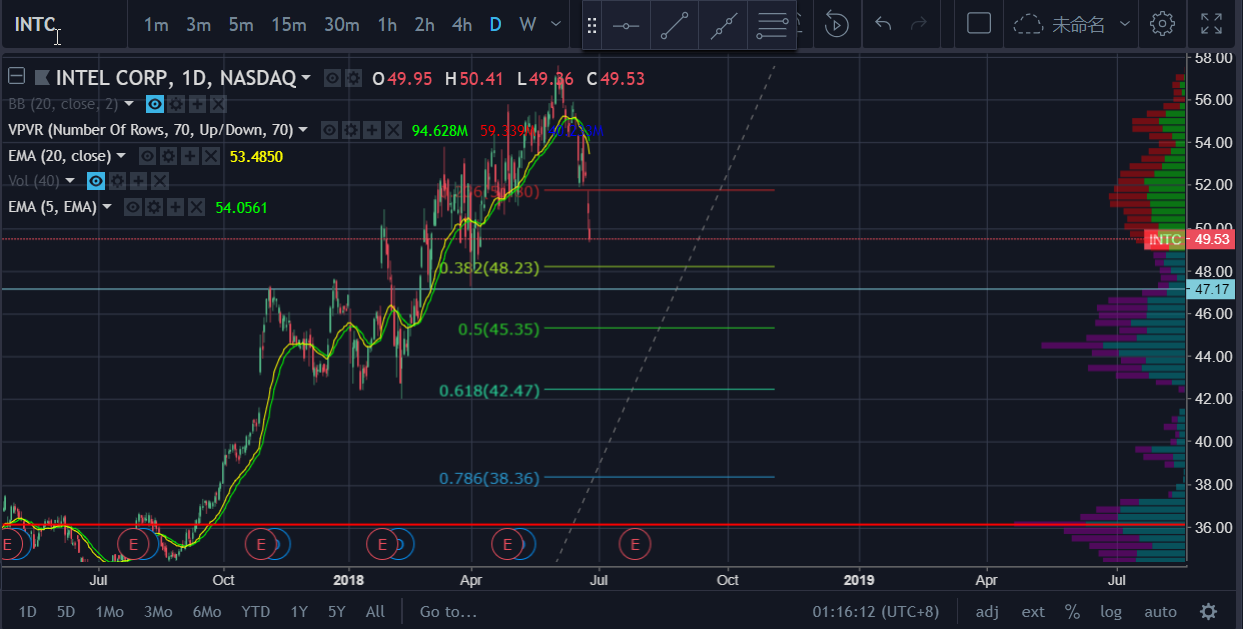Viewport: 1243px width, 629px height.
Task: Switch to 1h timeframe
Action: pos(387,25)
